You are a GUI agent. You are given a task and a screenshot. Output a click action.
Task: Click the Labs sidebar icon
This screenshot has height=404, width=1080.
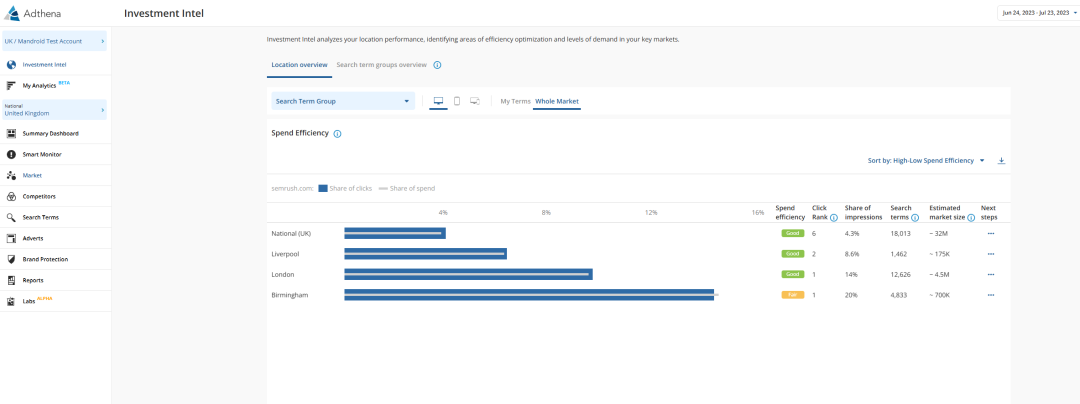pos(11,301)
